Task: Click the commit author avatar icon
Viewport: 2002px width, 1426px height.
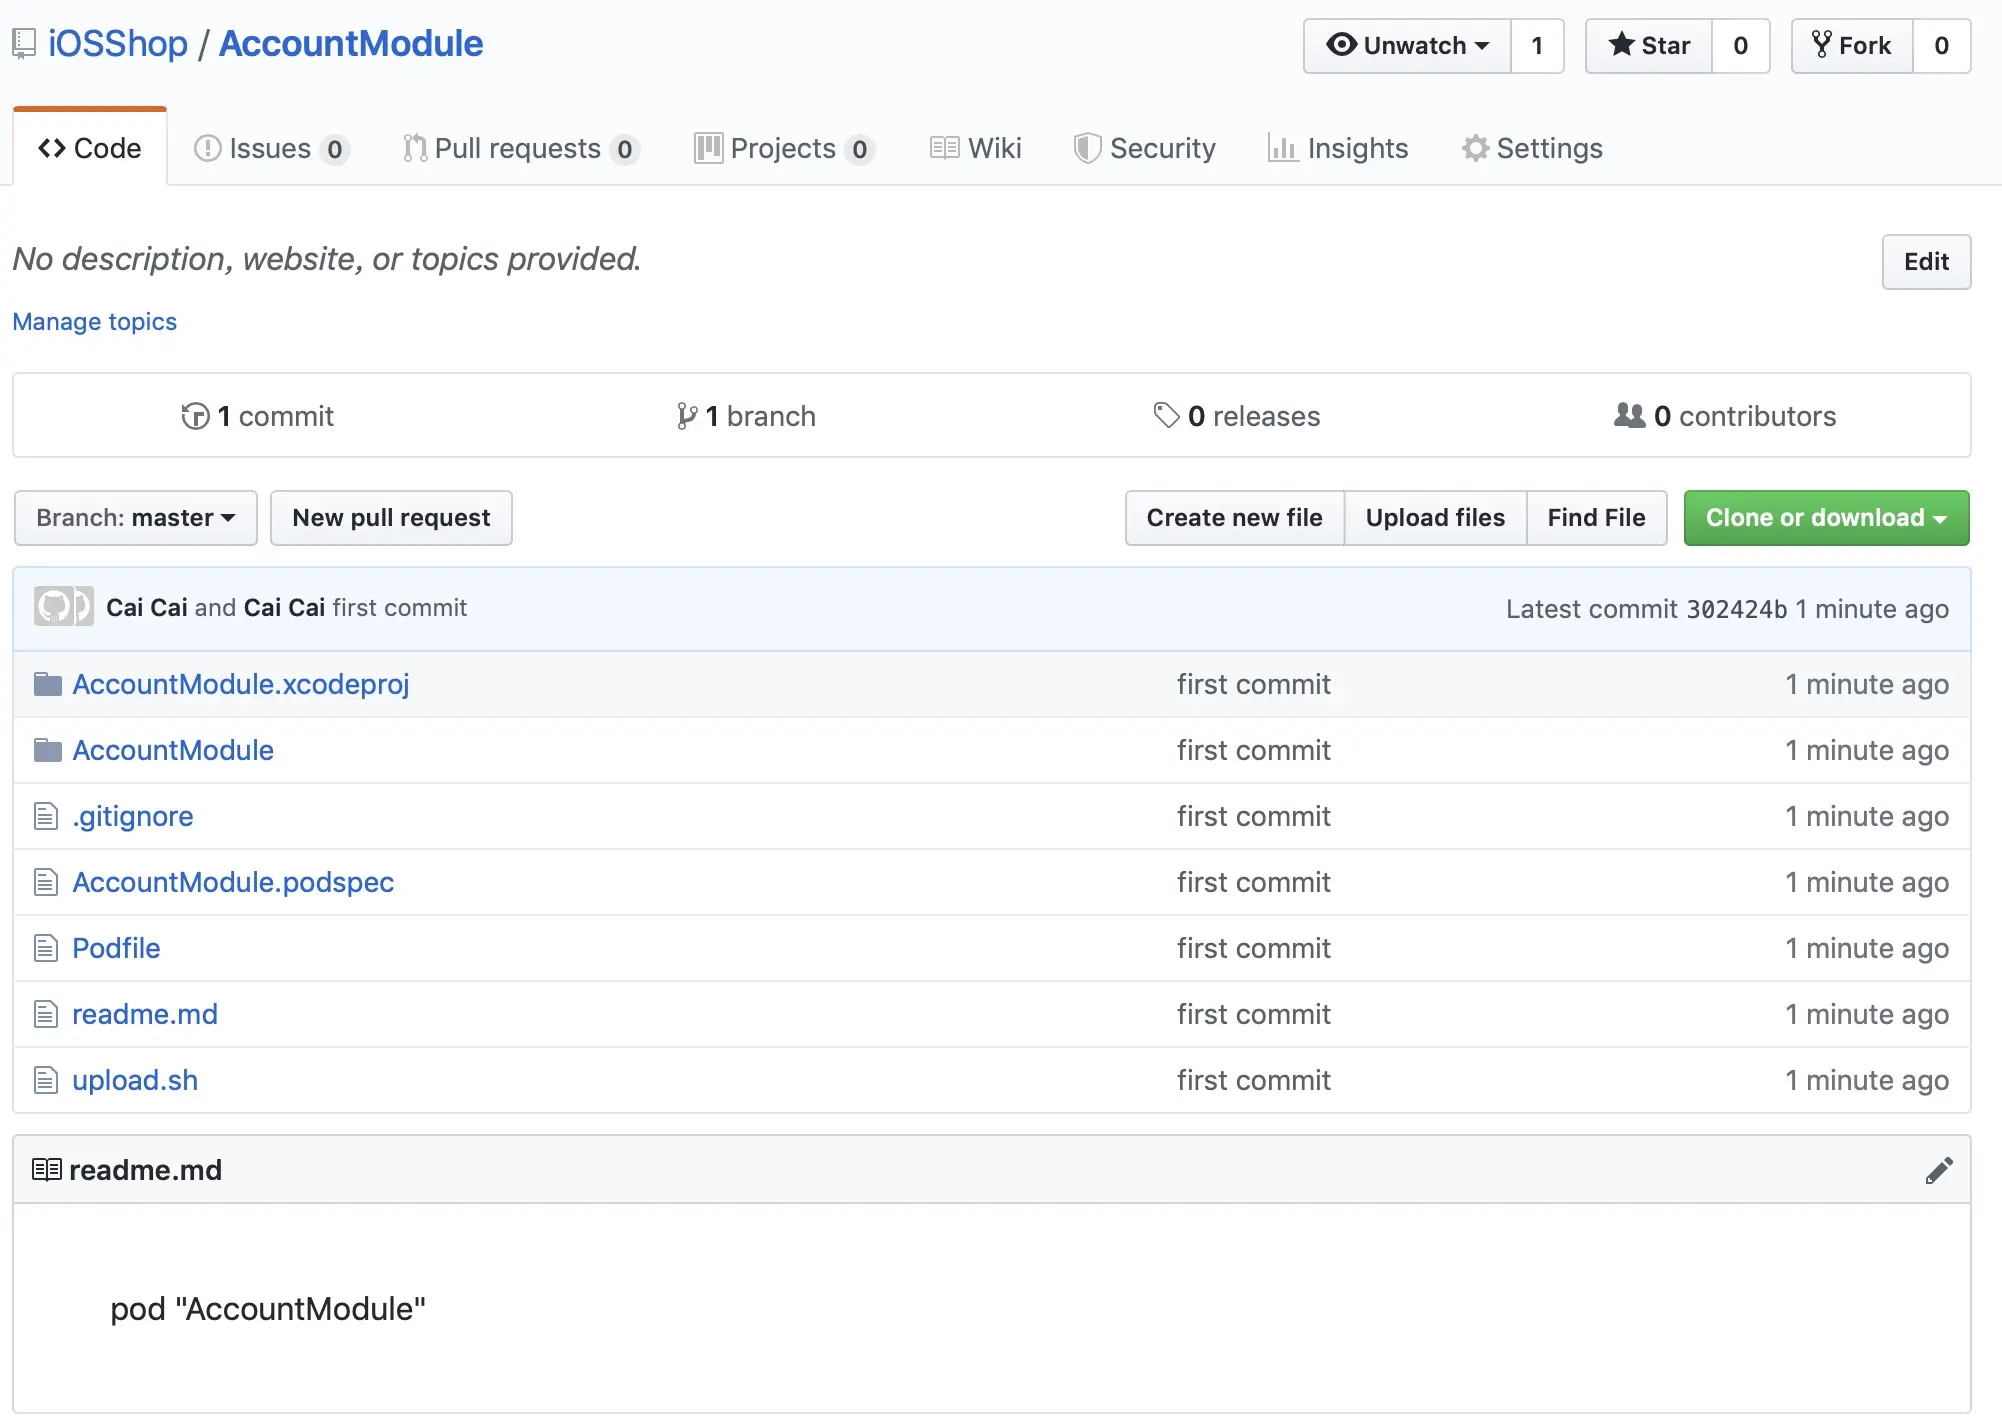Action: [63, 607]
